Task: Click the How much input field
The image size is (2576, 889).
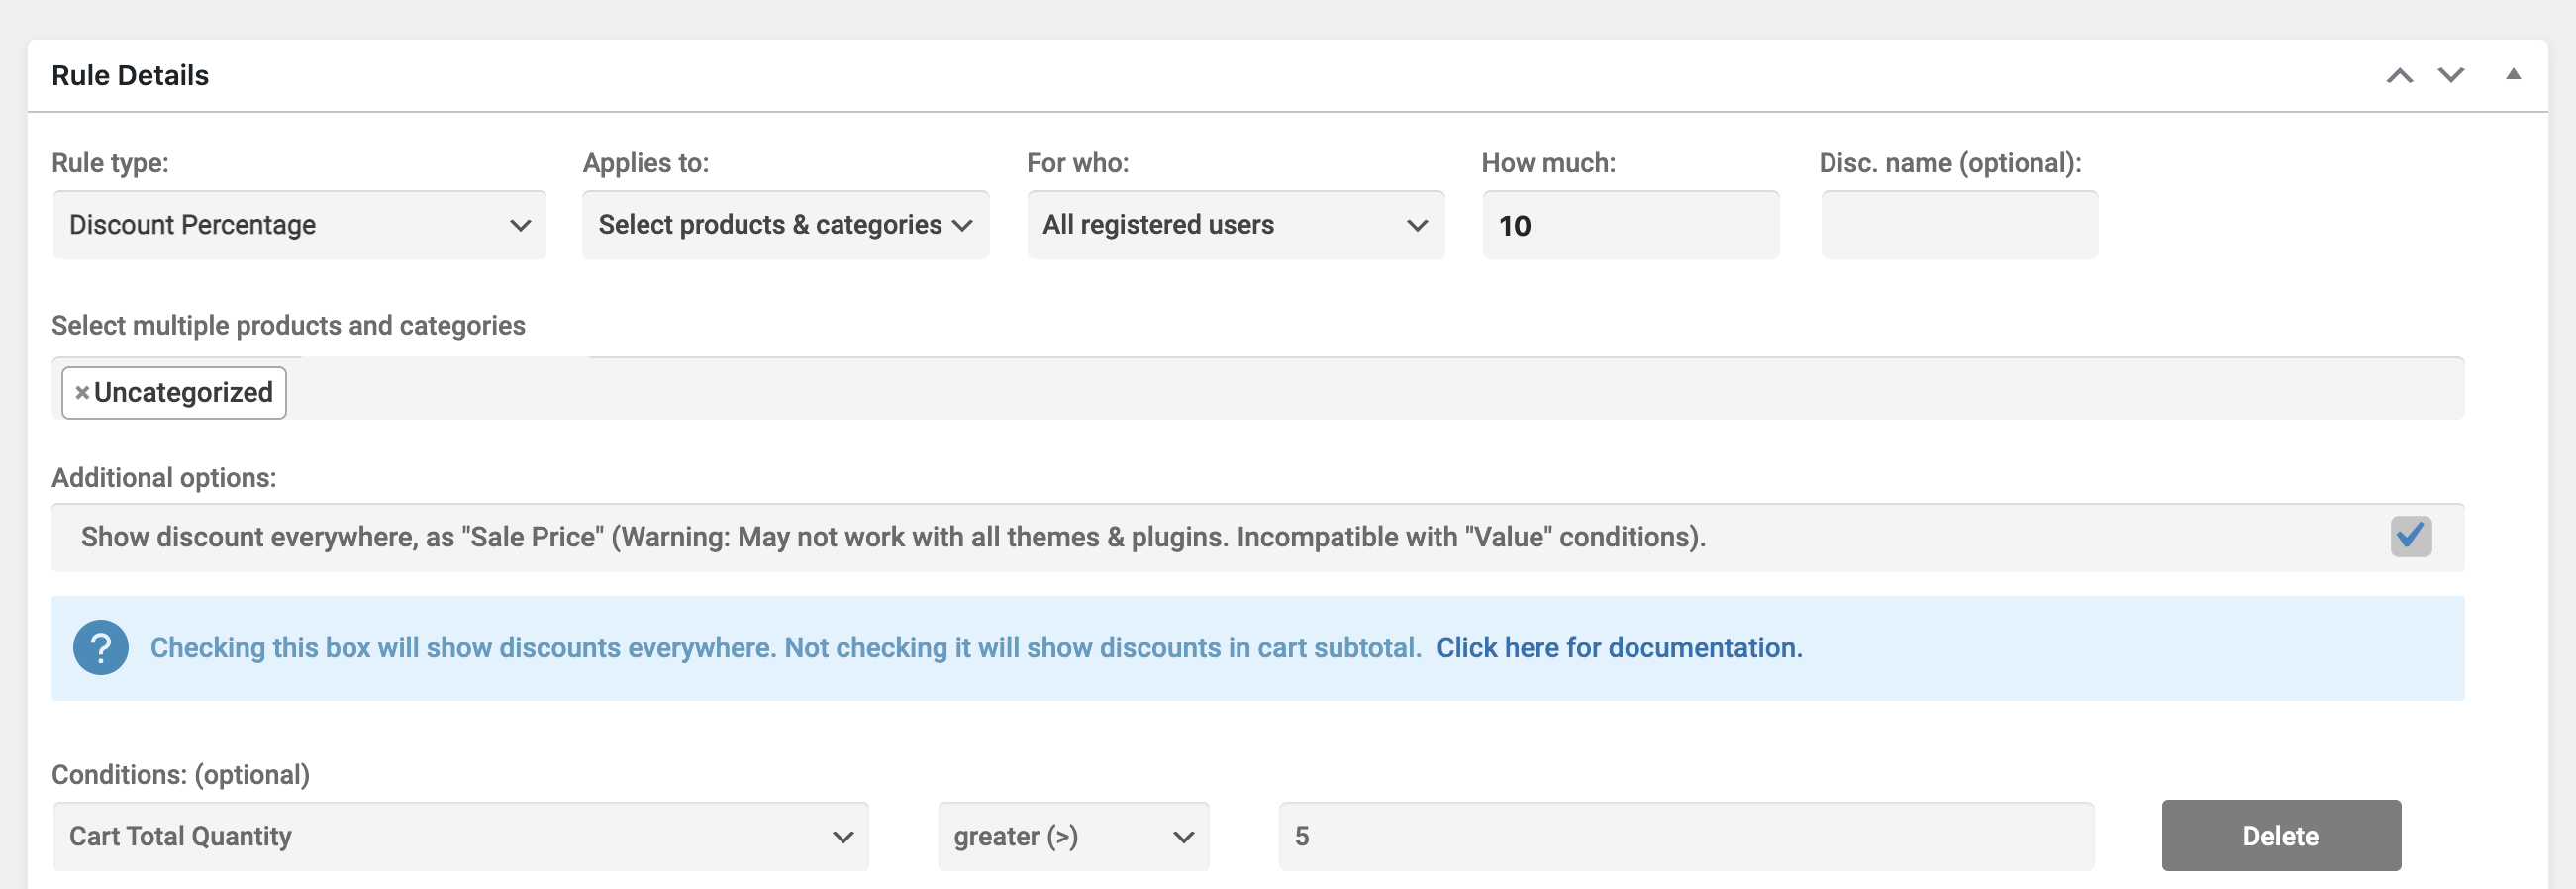Action: point(1630,225)
